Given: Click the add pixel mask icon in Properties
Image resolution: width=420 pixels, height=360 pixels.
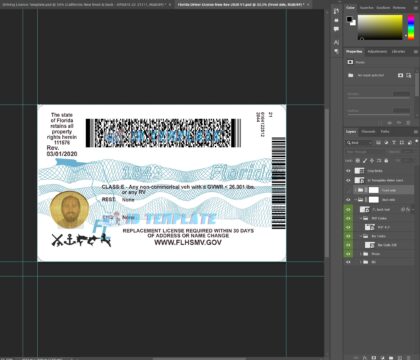Looking at the screenshot, I should point(400,76).
